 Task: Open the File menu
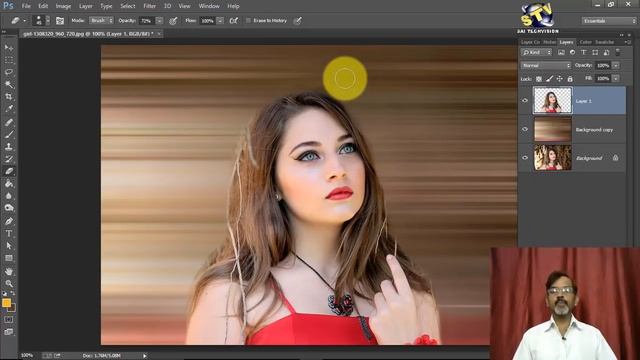point(26,6)
